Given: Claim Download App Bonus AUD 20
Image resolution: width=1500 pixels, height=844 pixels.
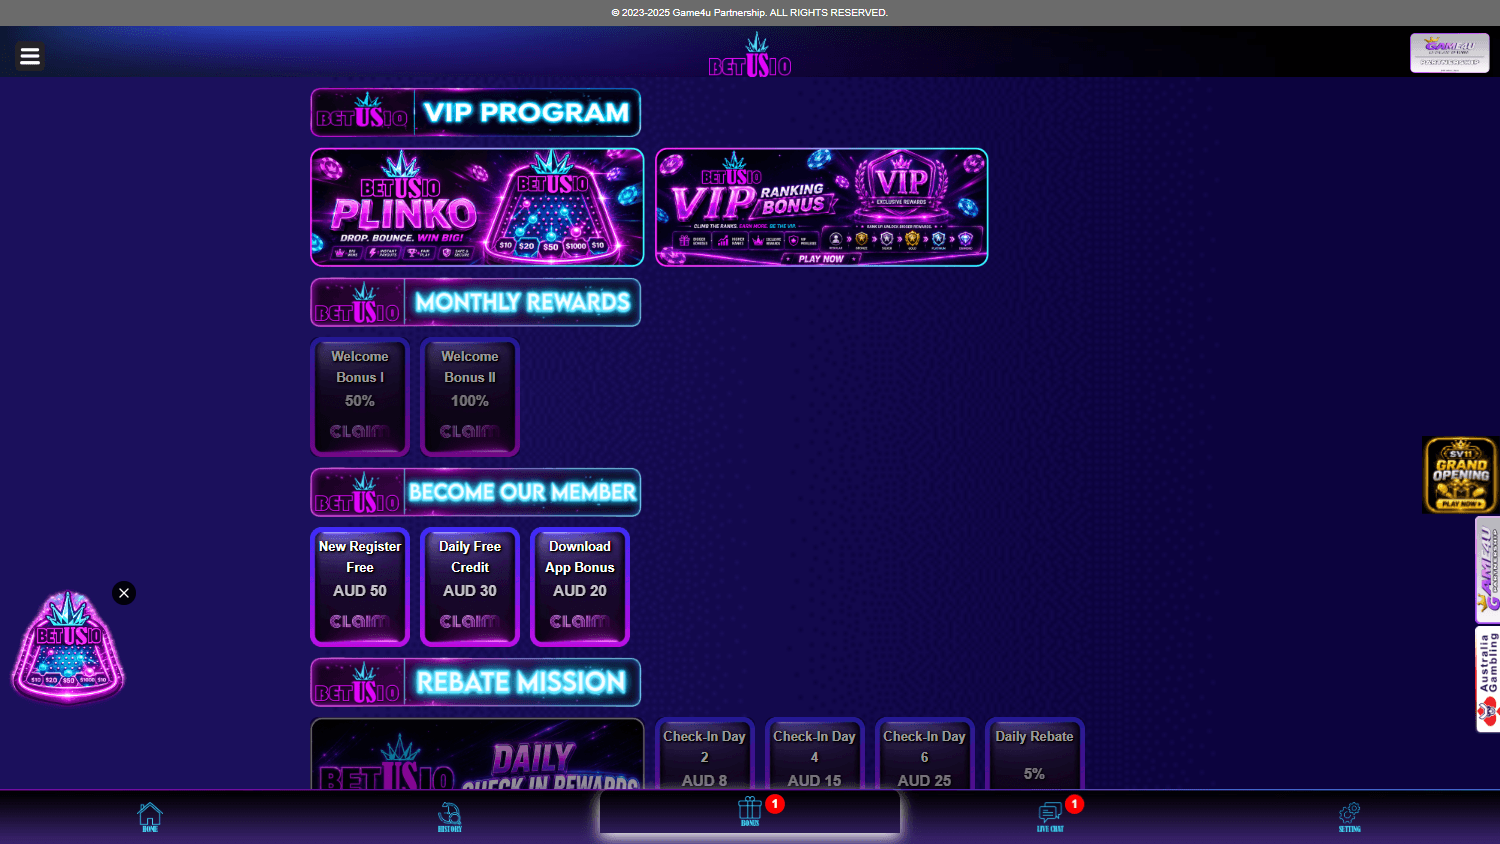Looking at the screenshot, I should point(580,587).
